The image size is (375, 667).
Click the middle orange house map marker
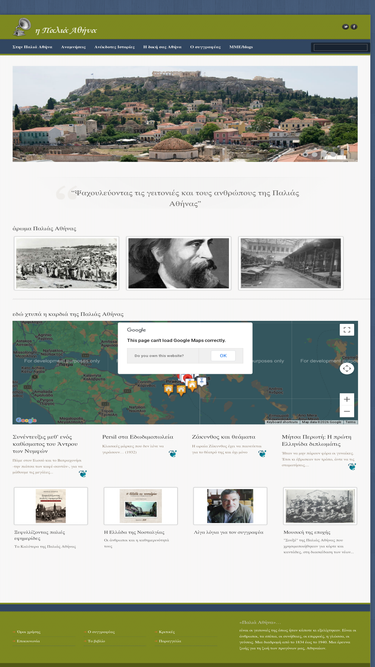pos(182,390)
